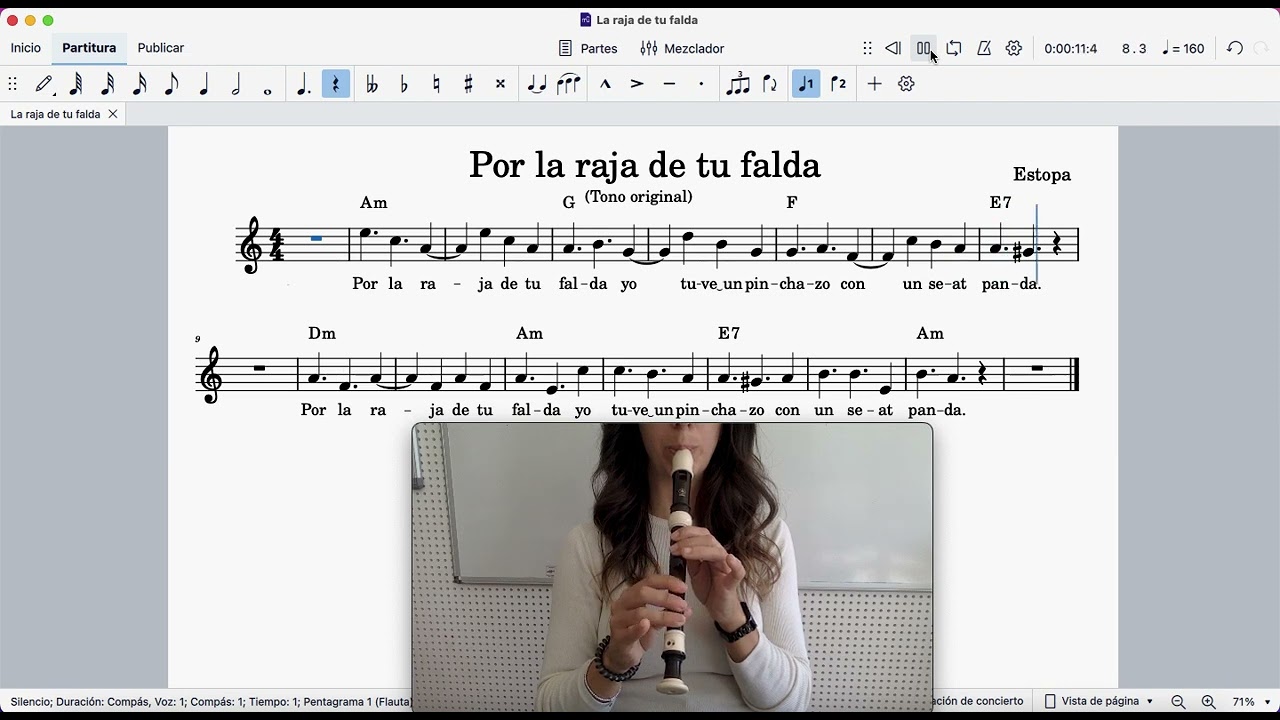Viewport: 1280px width, 720px height.
Task: Apply flat accidental
Action: tap(404, 85)
